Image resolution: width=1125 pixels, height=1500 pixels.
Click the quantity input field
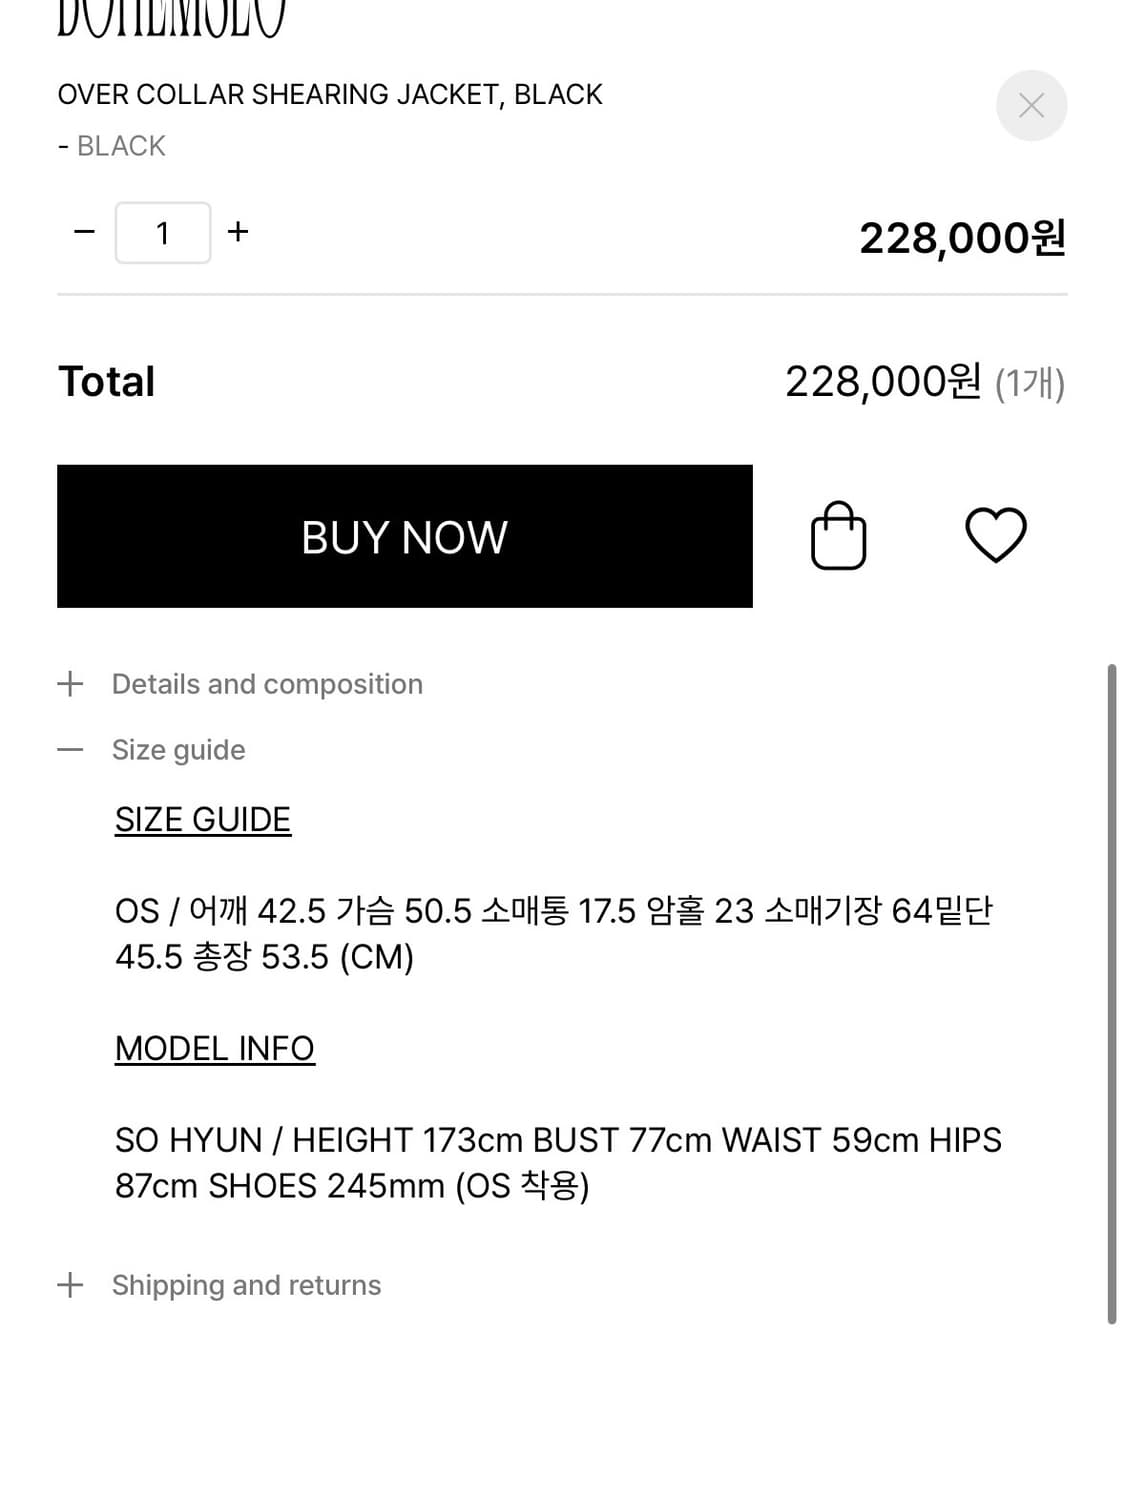click(x=163, y=233)
